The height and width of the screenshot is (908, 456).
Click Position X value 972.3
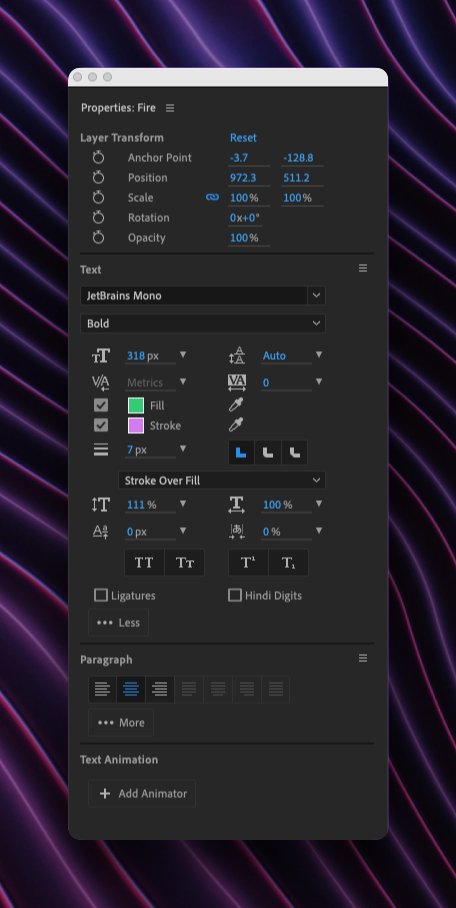[x=243, y=178]
